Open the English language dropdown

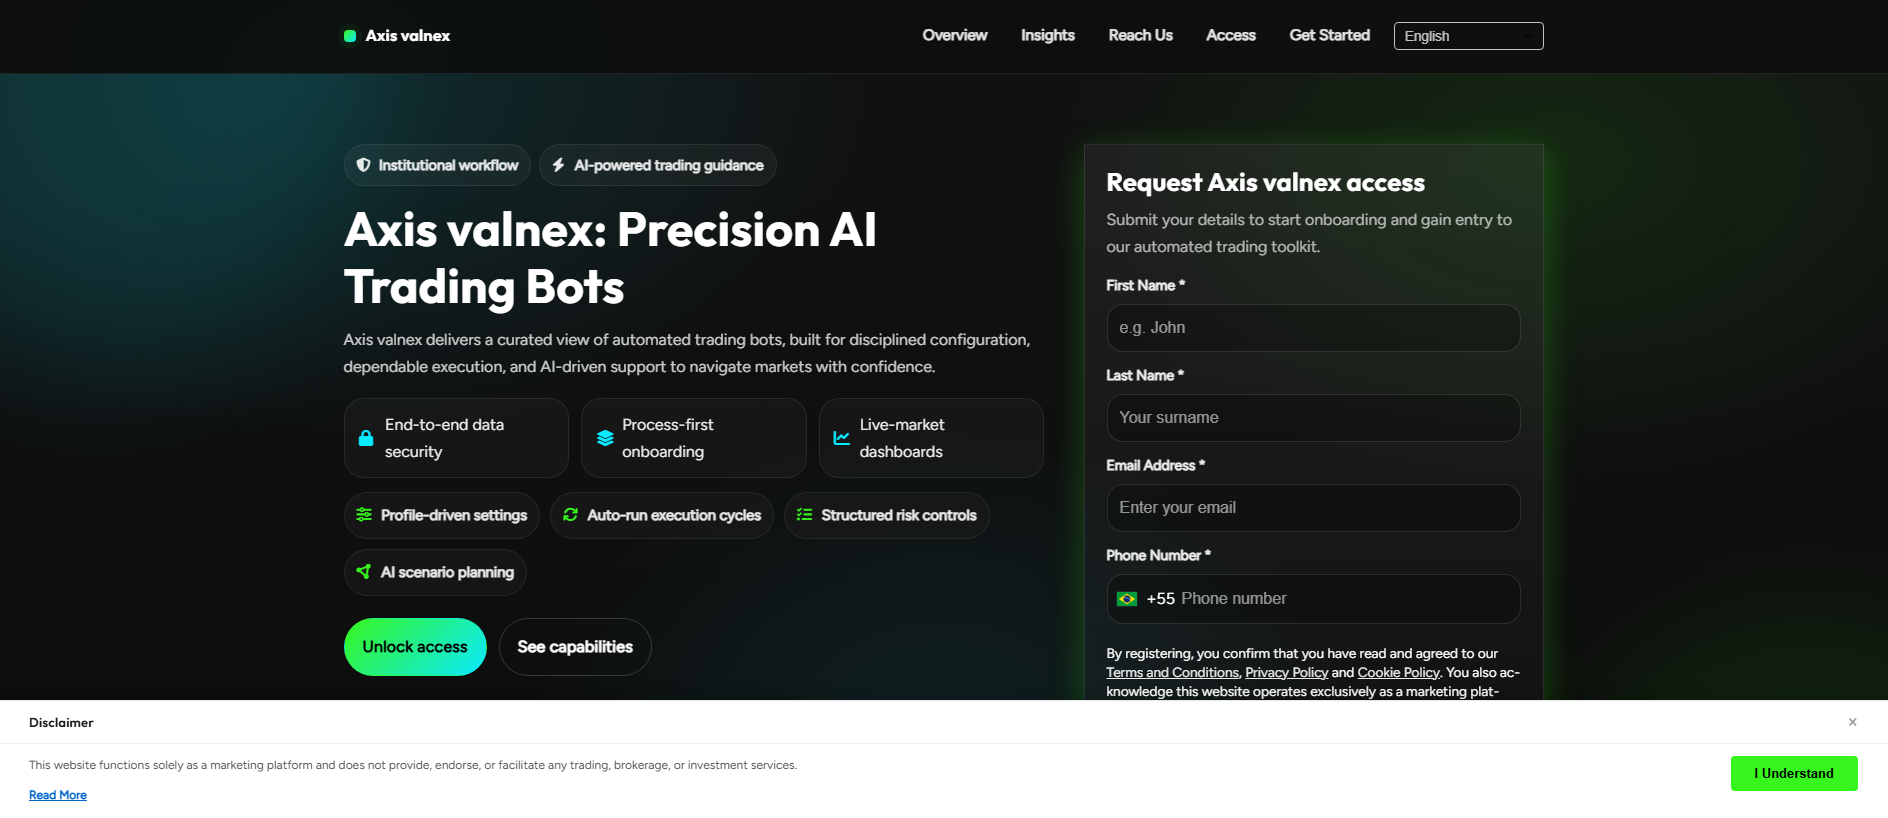[1468, 36]
